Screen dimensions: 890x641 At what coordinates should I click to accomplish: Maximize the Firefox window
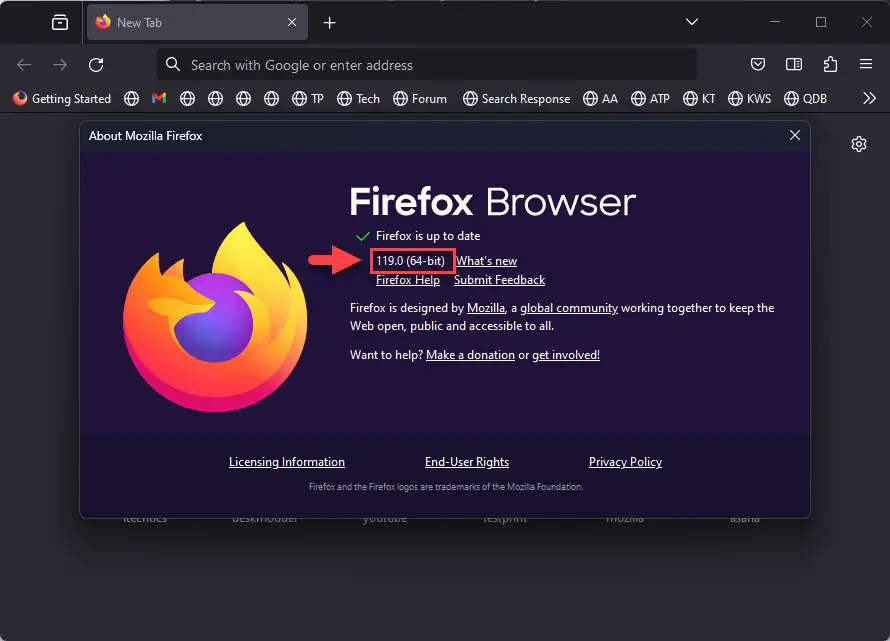pyautogui.click(x=821, y=22)
